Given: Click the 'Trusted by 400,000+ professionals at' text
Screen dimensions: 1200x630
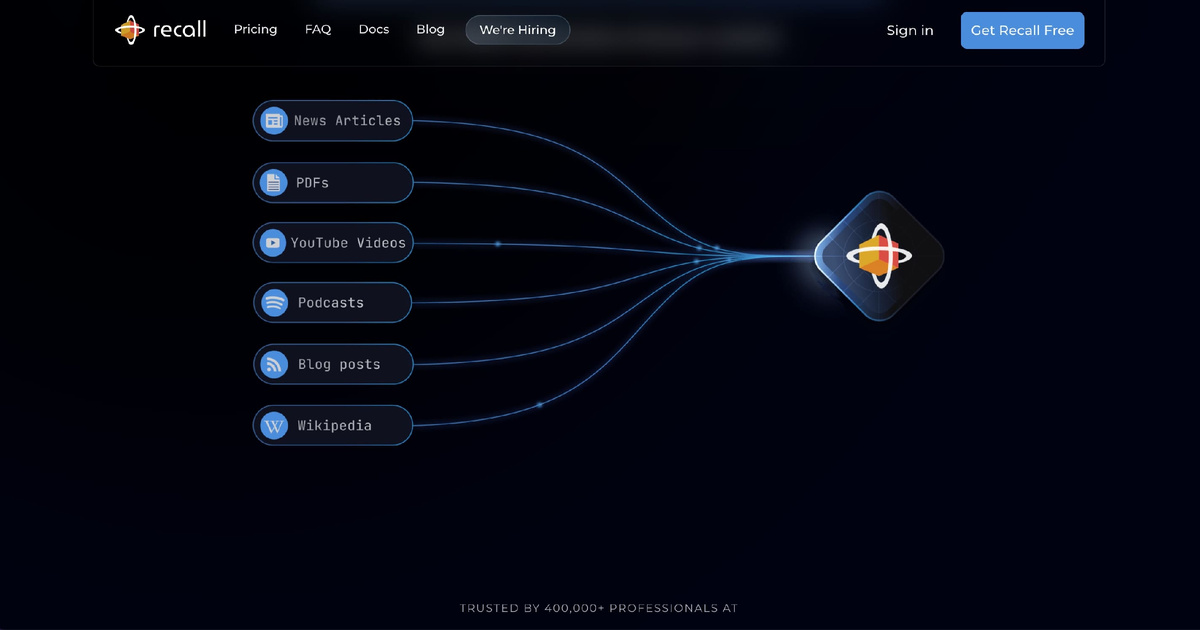Looking at the screenshot, I should click(x=599, y=608).
